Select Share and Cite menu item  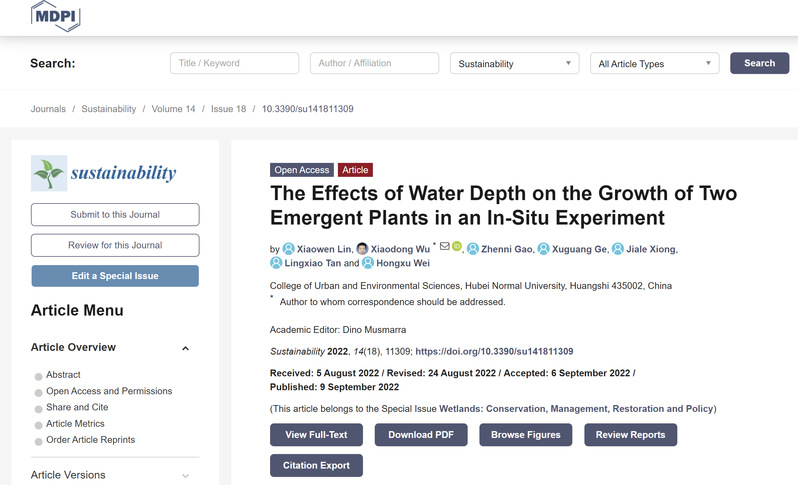pos(79,407)
